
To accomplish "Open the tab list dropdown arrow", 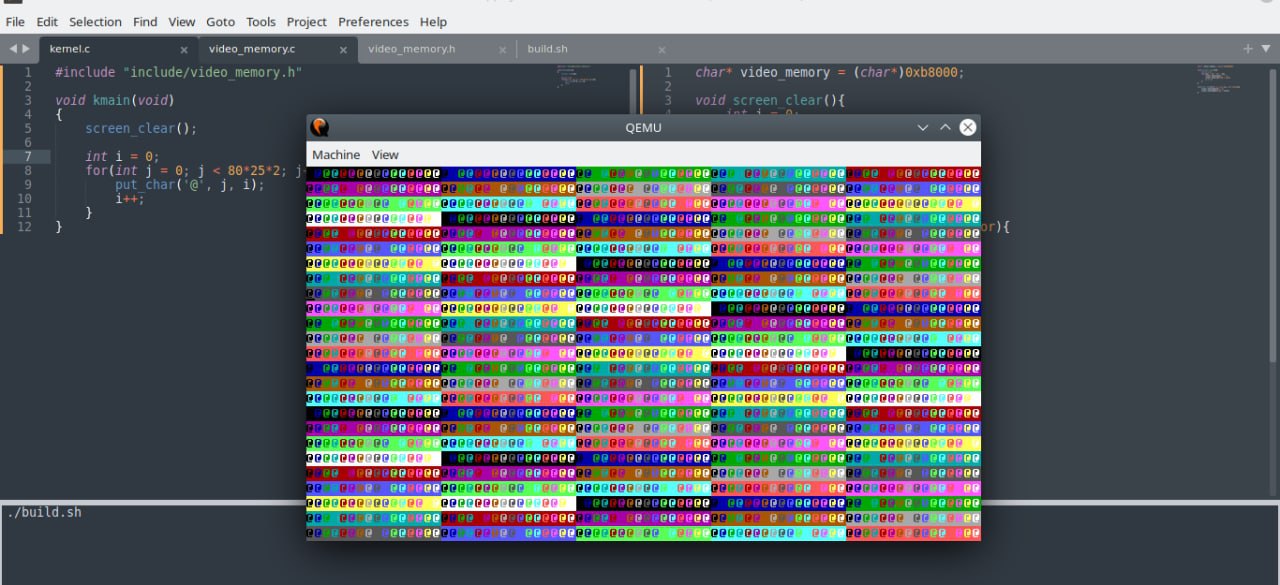I will tap(1265, 49).
